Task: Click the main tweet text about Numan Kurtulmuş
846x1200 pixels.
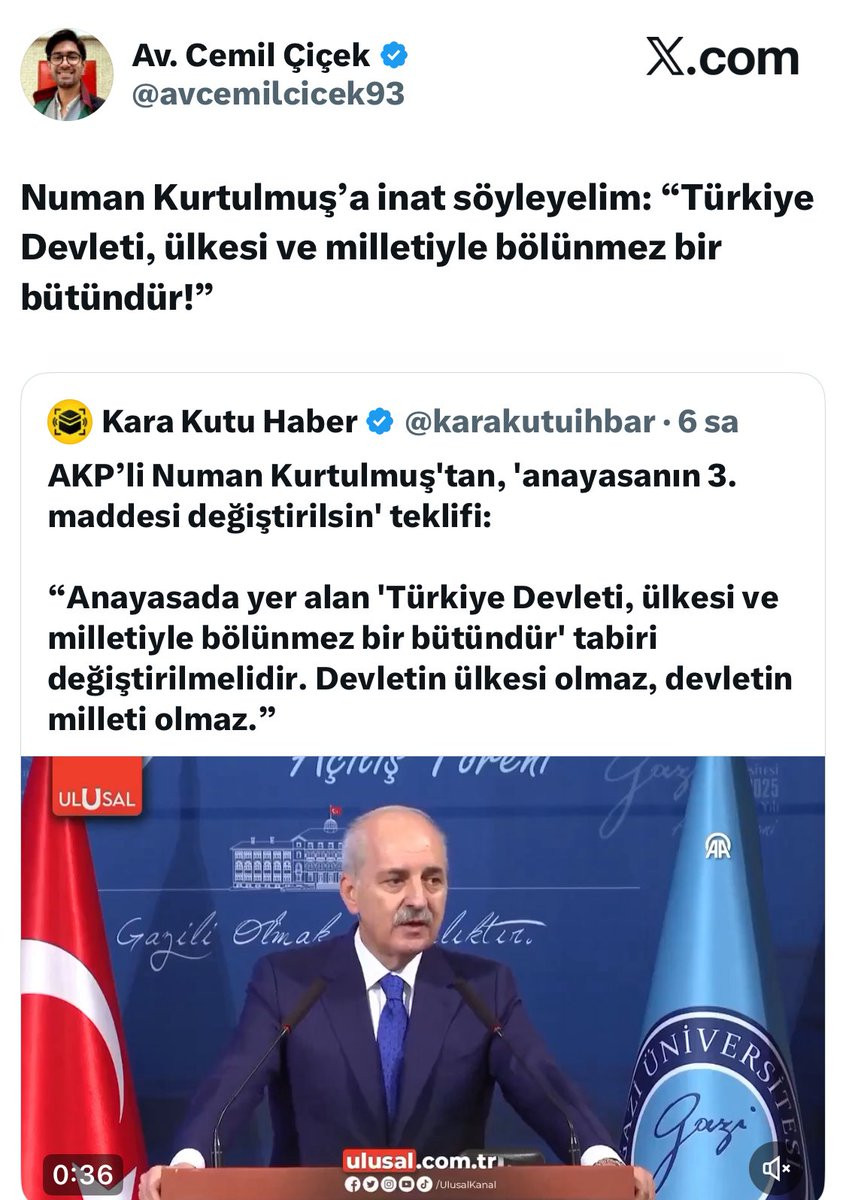Action: pos(418,247)
